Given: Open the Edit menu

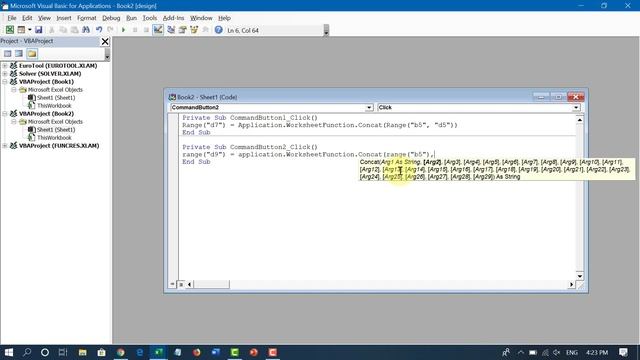Looking at the screenshot, I should point(27,18).
